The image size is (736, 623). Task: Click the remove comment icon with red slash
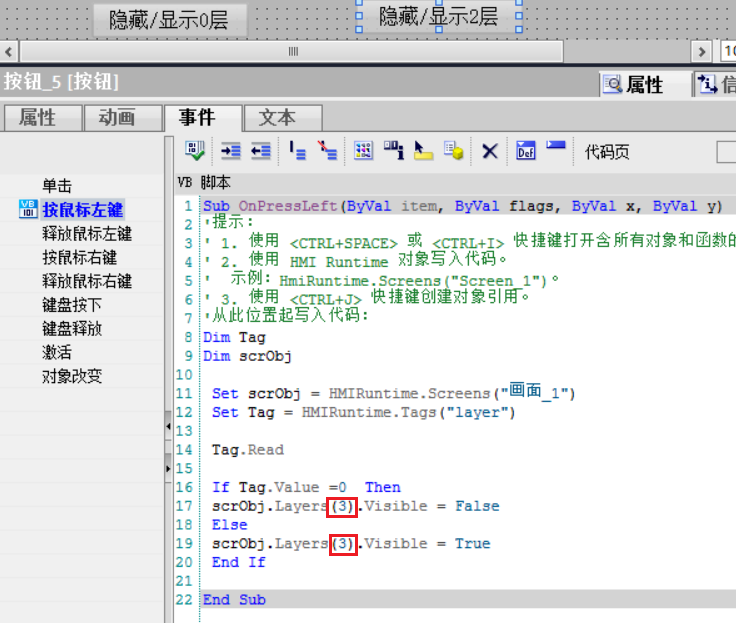point(327,151)
